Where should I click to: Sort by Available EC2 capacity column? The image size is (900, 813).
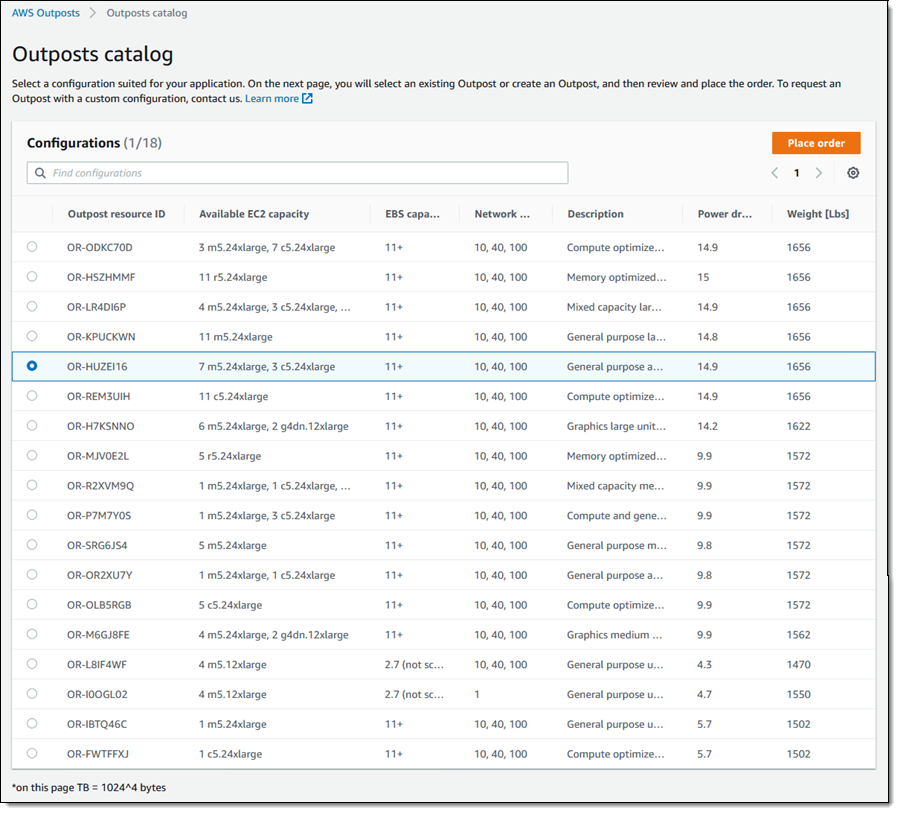pyautogui.click(x=254, y=214)
